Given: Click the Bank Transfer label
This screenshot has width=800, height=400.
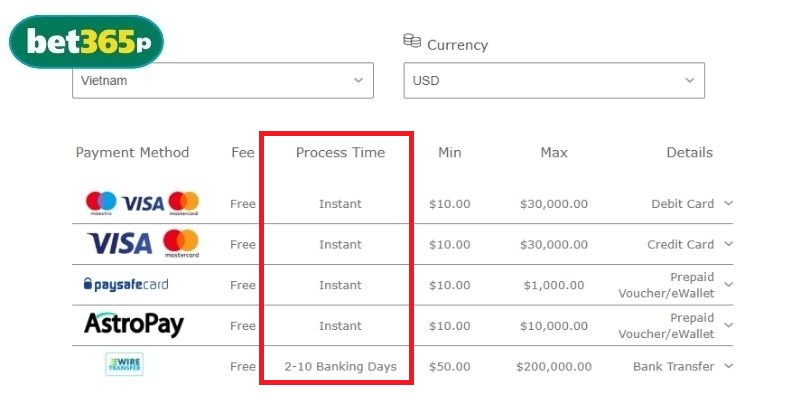Looking at the screenshot, I should pos(673,367).
